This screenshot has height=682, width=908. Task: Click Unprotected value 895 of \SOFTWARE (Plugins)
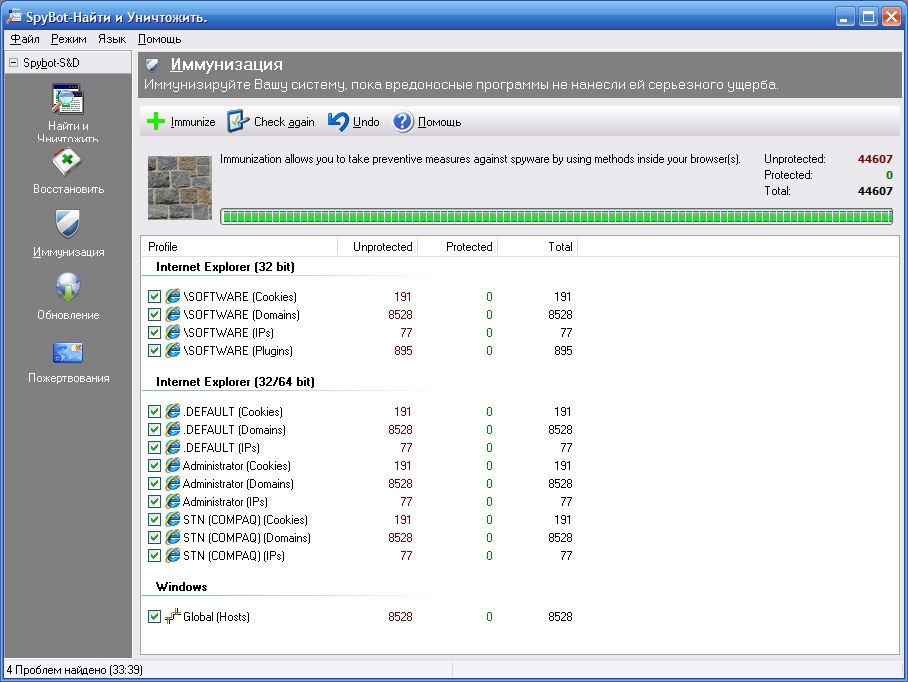coord(403,350)
